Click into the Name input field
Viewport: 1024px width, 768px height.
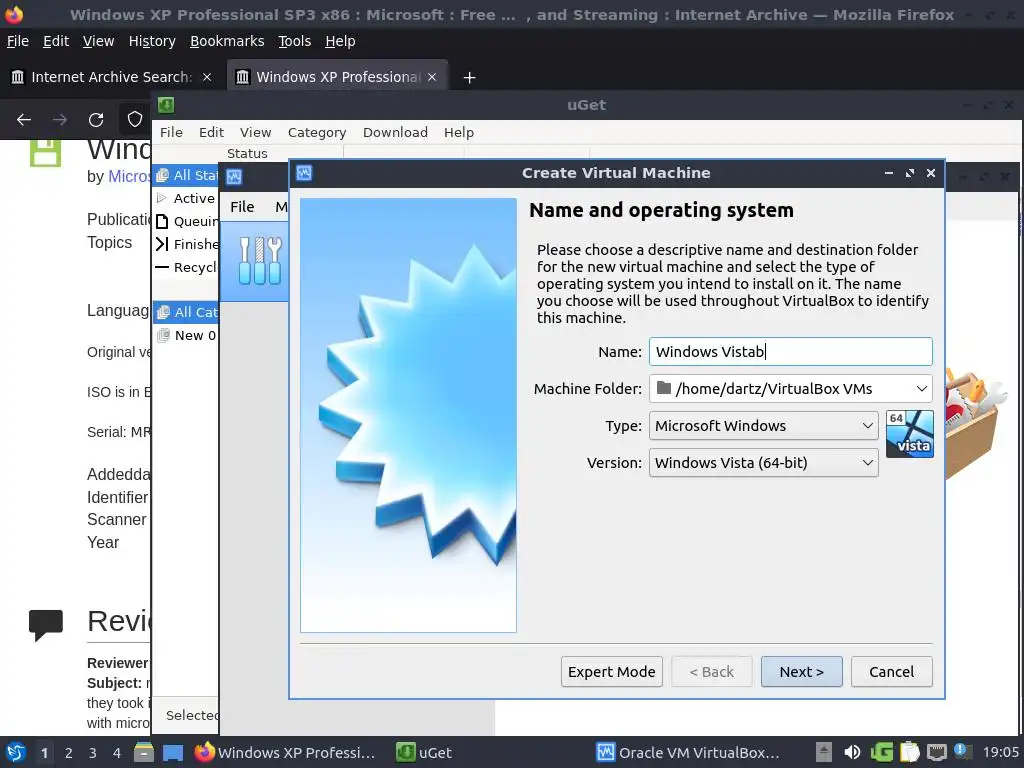click(790, 351)
